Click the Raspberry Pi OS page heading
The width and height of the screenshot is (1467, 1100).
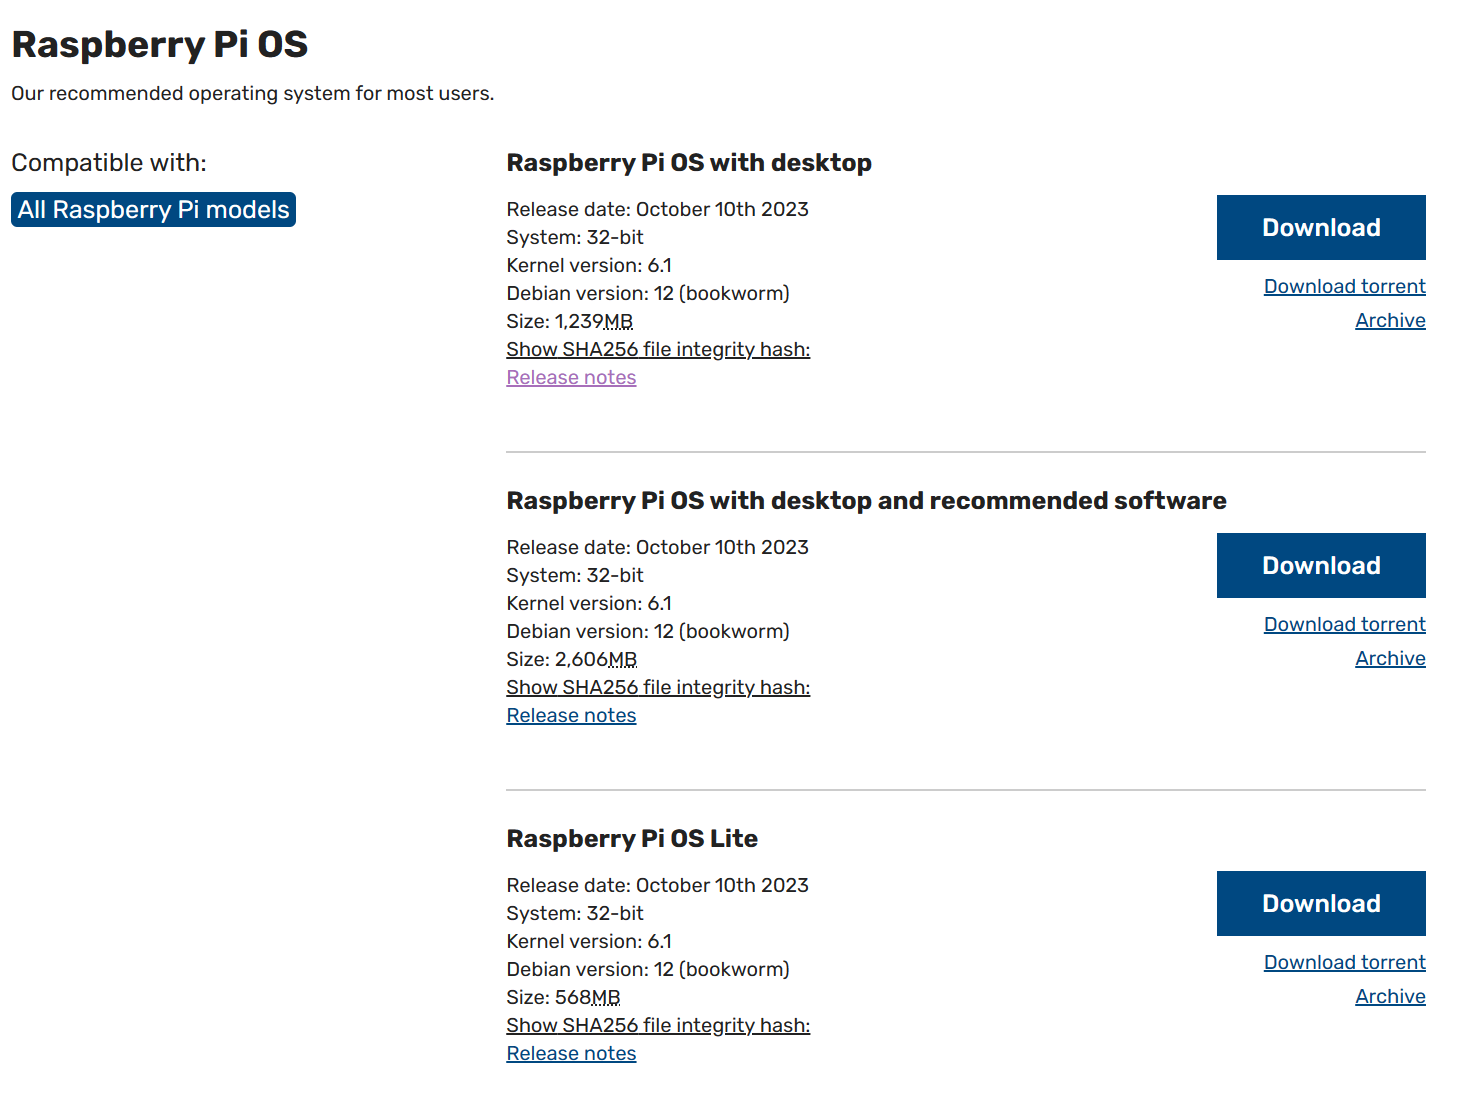pos(159,44)
